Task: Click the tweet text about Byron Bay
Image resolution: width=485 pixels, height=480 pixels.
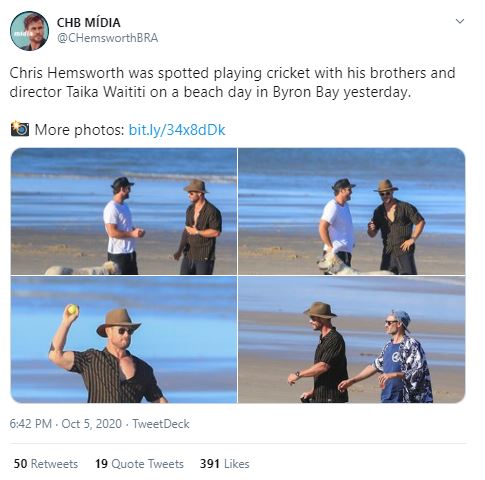Action: (x=232, y=82)
